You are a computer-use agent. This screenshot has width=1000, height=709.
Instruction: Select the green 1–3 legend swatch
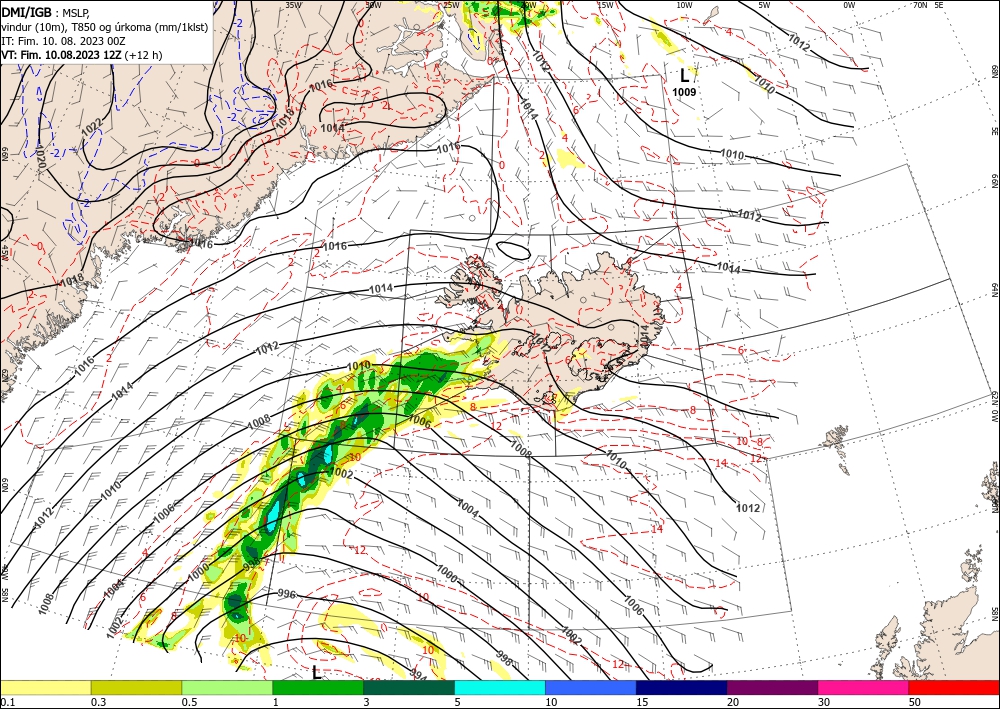318,687
